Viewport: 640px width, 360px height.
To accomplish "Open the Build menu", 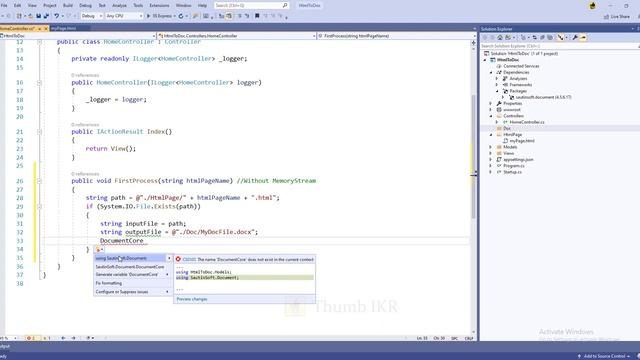I will pyautogui.click(x=68, y=5).
